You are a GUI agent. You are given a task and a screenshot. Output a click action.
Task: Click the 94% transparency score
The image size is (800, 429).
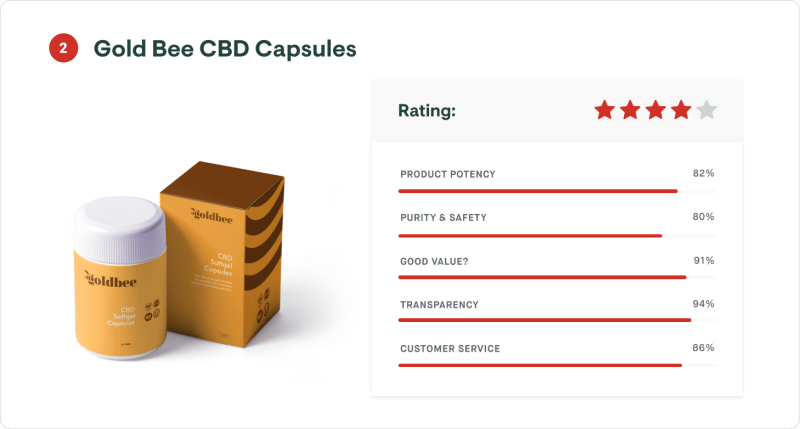704,304
